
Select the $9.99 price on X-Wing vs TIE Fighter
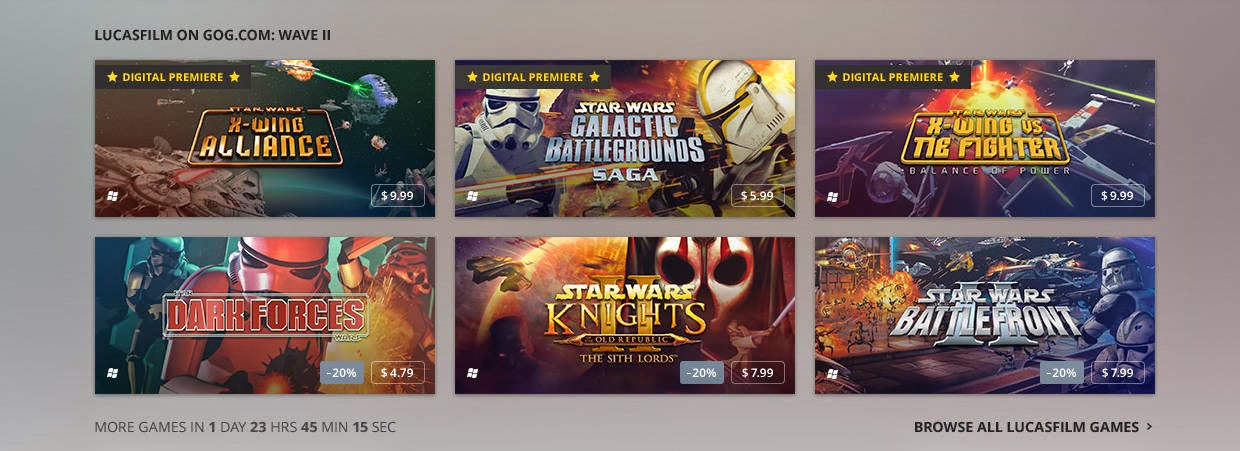(x=1117, y=195)
